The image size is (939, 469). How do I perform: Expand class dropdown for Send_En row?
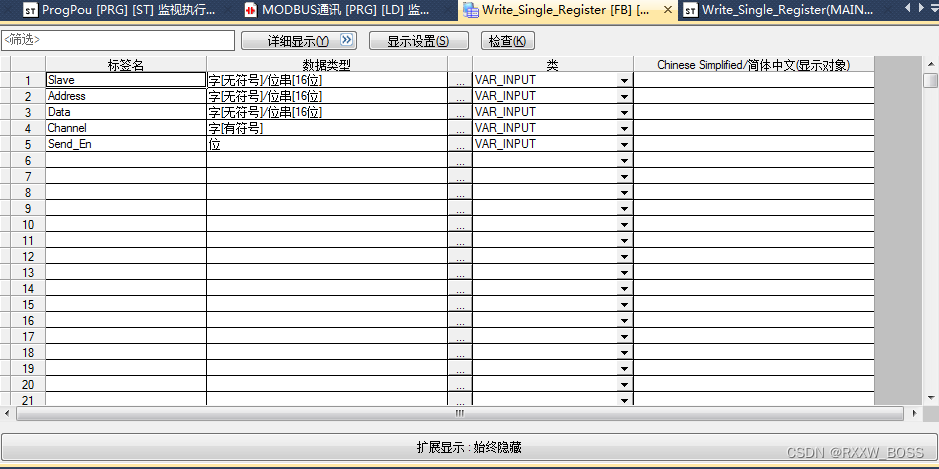click(x=625, y=144)
